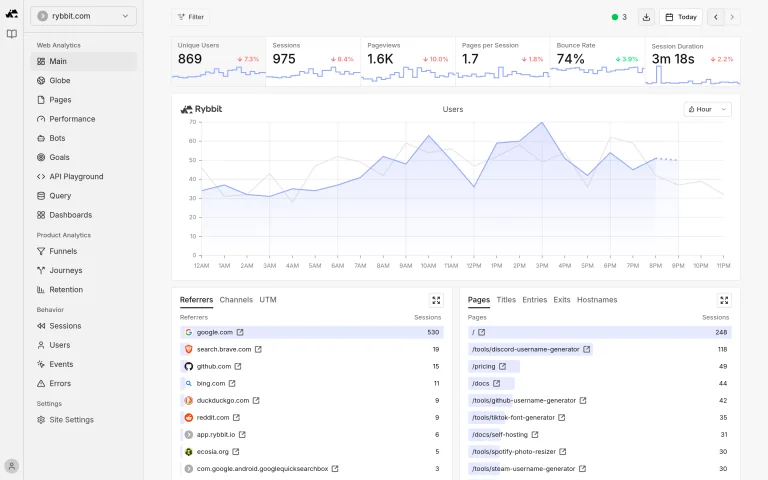The height and width of the screenshot is (480, 768).
Task: Open the Query section
Action: tap(83, 195)
